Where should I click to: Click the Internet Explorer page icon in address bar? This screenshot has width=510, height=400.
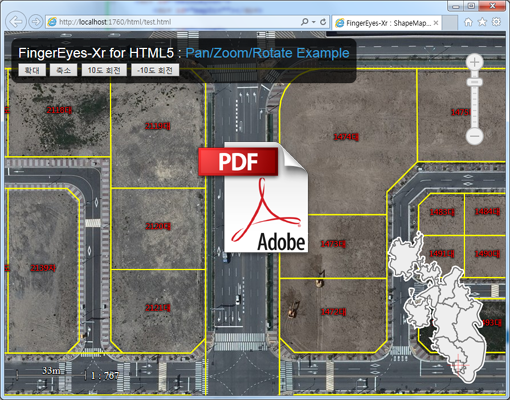pos(52,22)
